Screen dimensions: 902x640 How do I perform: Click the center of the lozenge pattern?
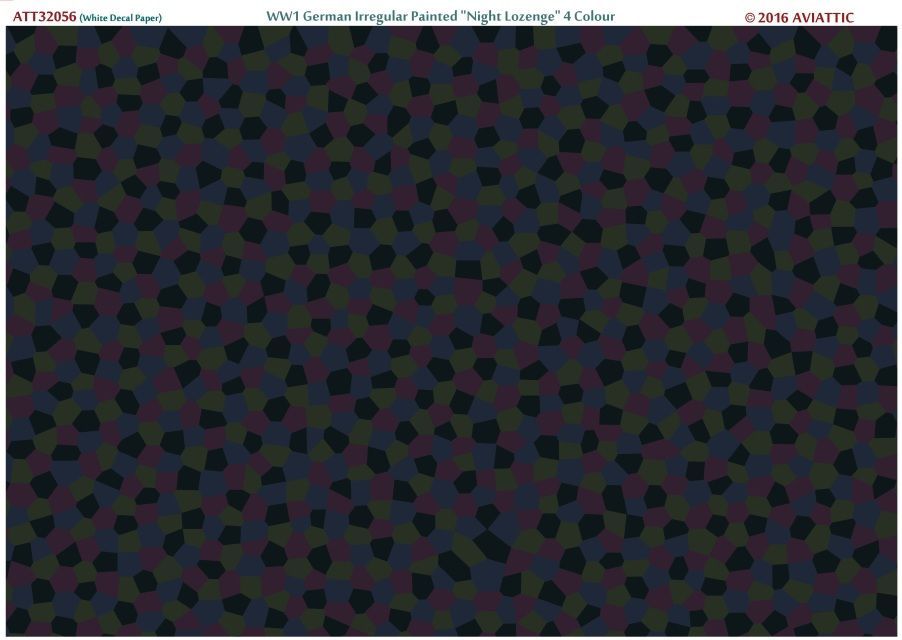(x=451, y=331)
